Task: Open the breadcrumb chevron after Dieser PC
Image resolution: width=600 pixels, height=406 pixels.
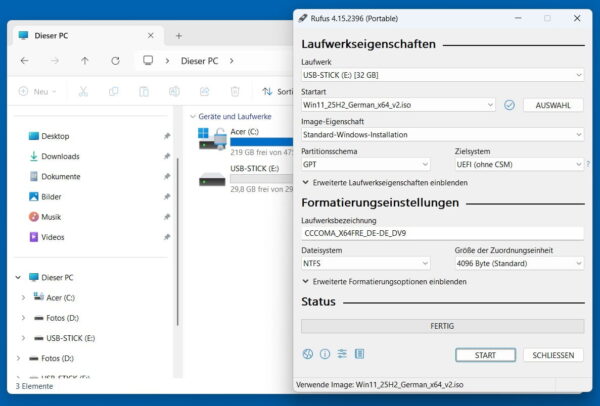Action: tap(232, 61)
